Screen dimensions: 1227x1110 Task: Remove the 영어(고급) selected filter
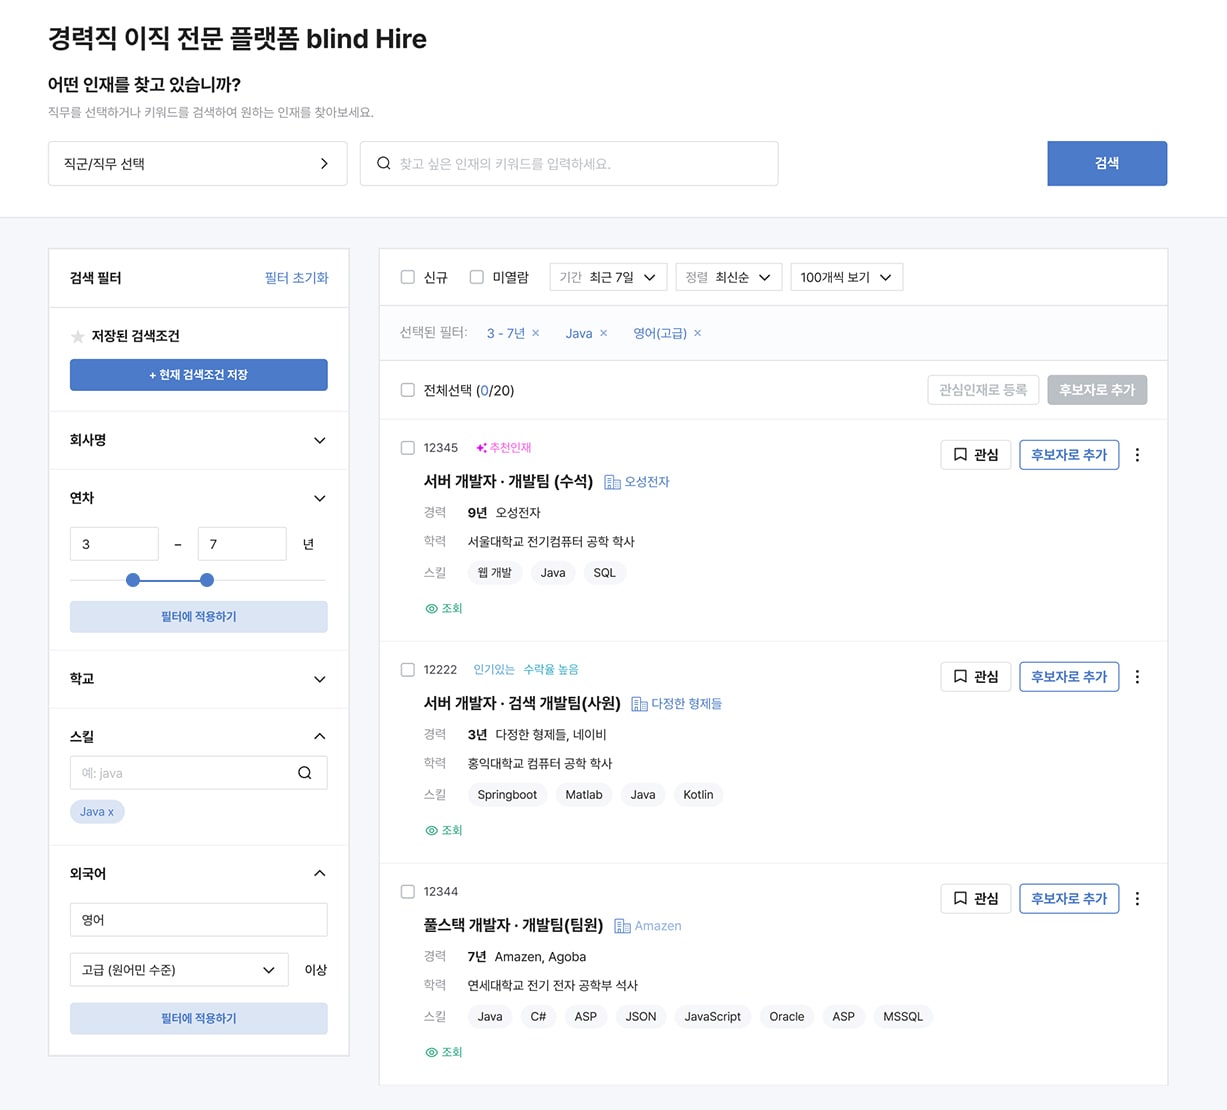(697, 333)
